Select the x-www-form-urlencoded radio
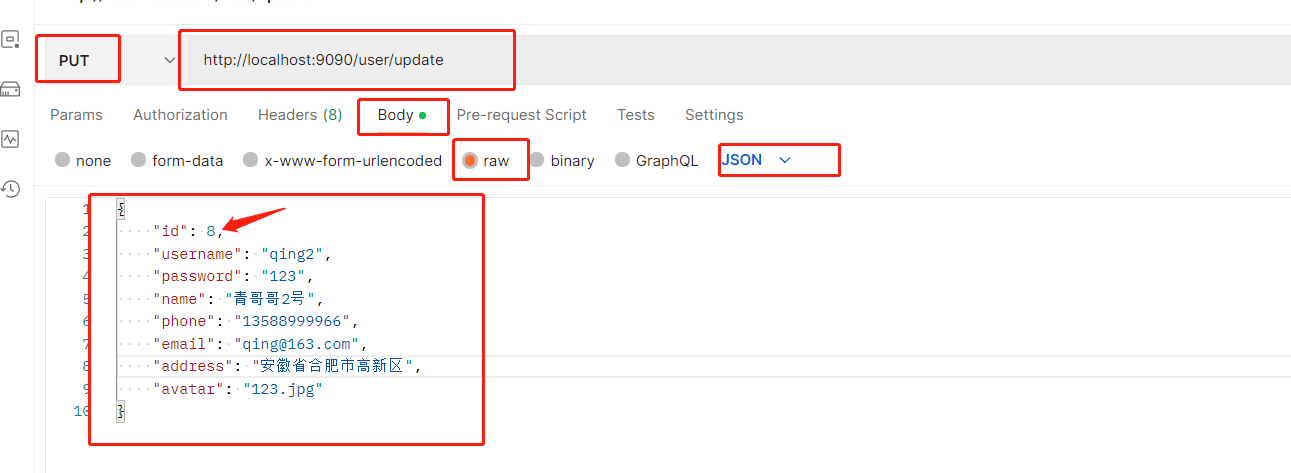 251,160
